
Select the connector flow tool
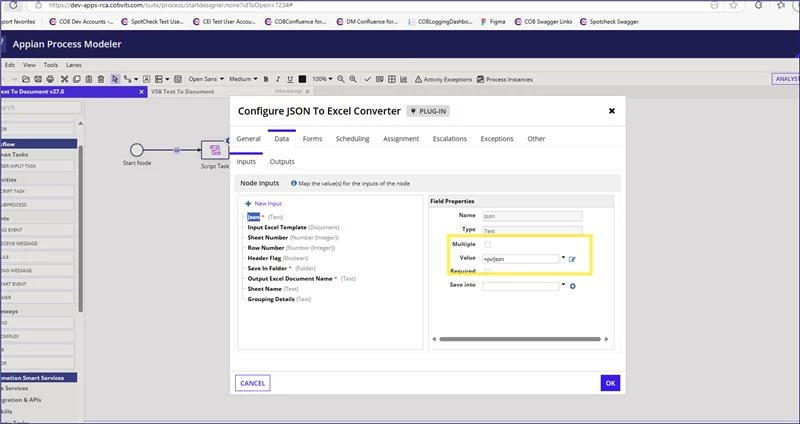coord(128,79)
